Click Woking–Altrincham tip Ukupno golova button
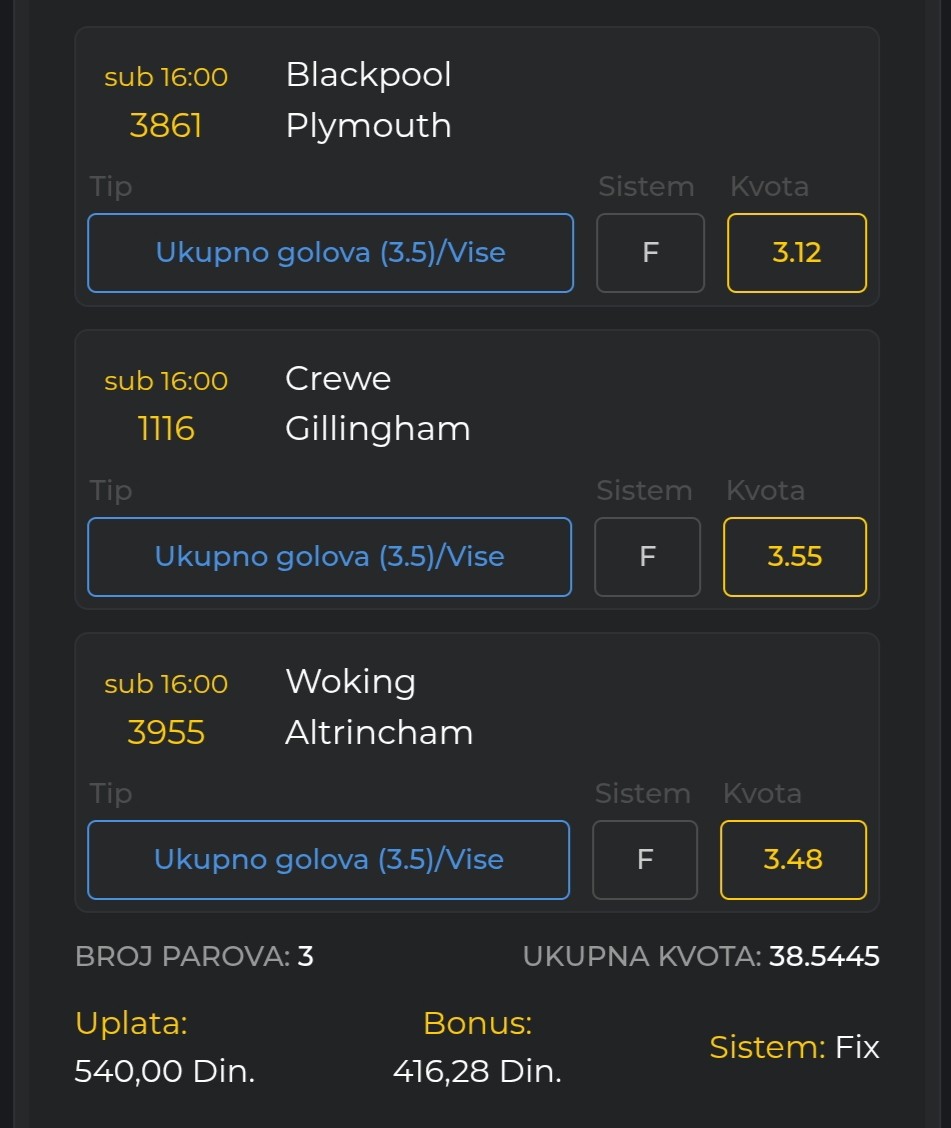 (x=328, y=860)
